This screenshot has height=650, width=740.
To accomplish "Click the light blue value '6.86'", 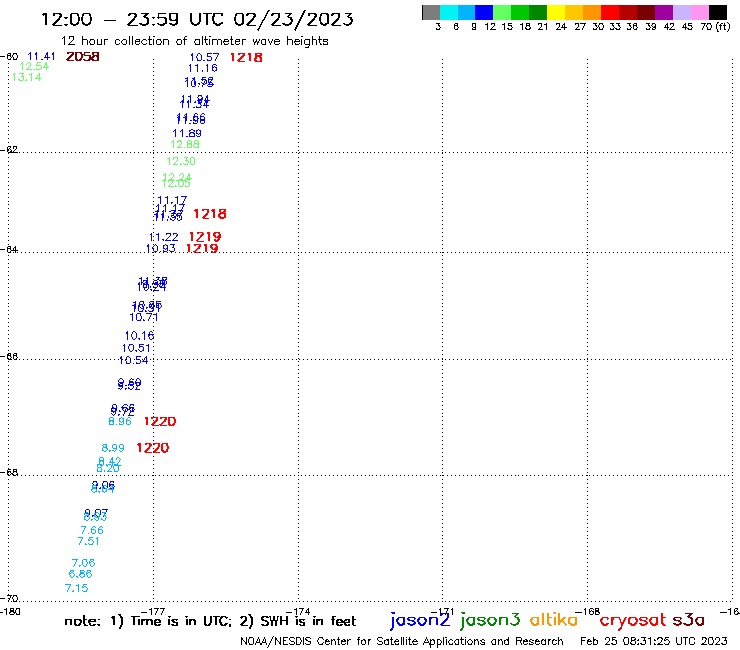I will click(x=80, y=574).
